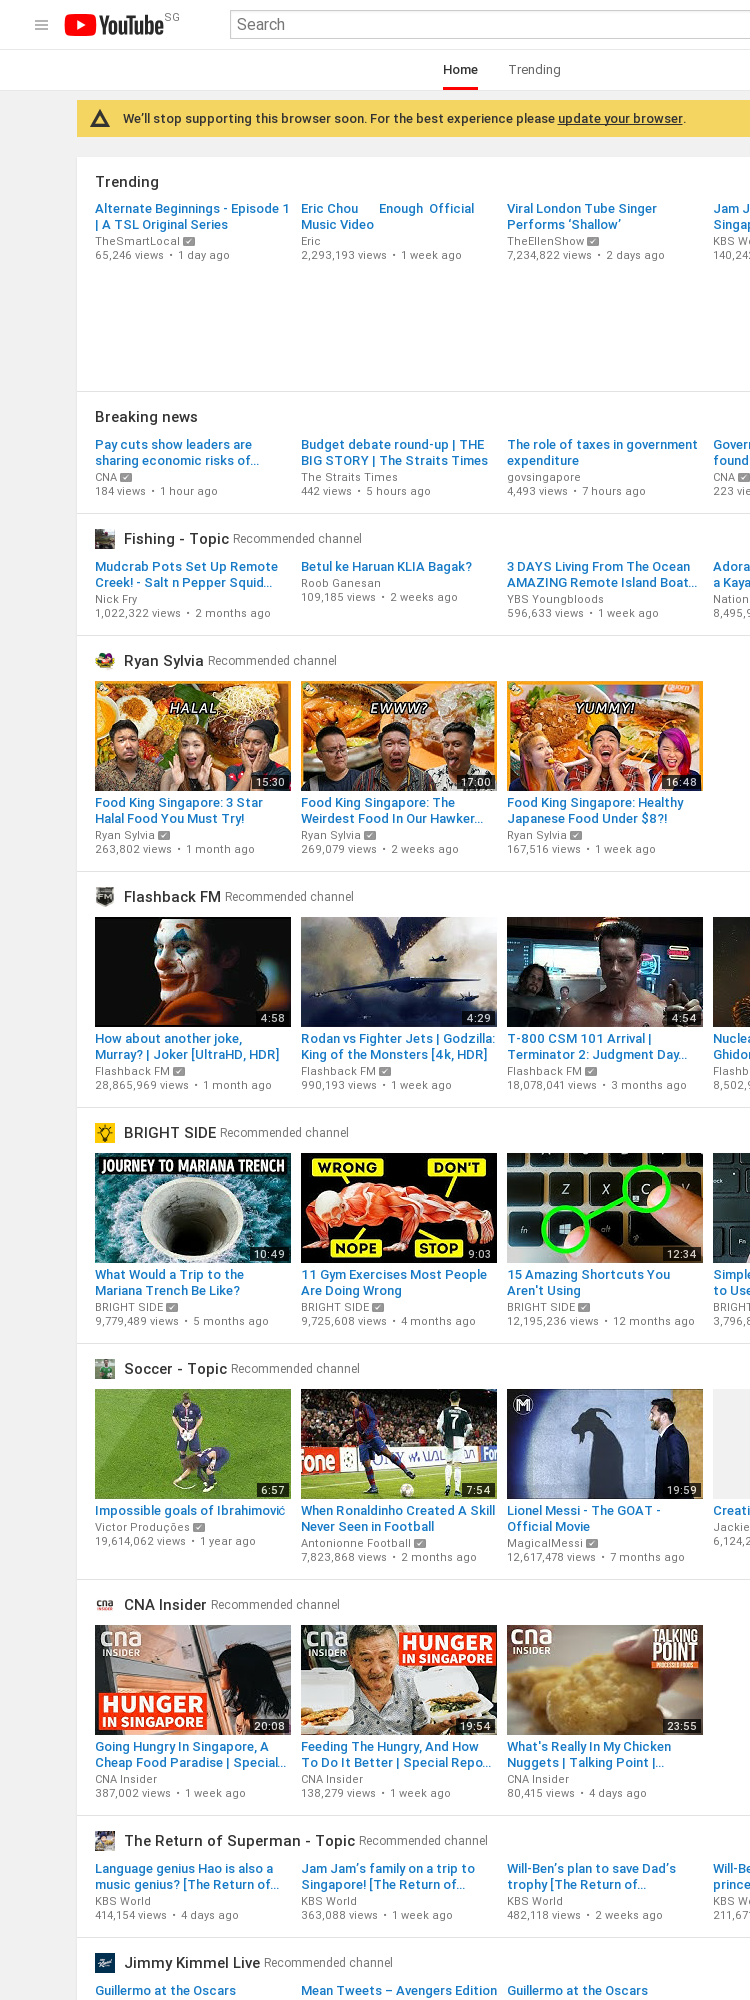Play the Journey to Mariana Trench thumbnail
Image resolution: width=750 pixels, height=2000 pixels.
[193, 1208]
